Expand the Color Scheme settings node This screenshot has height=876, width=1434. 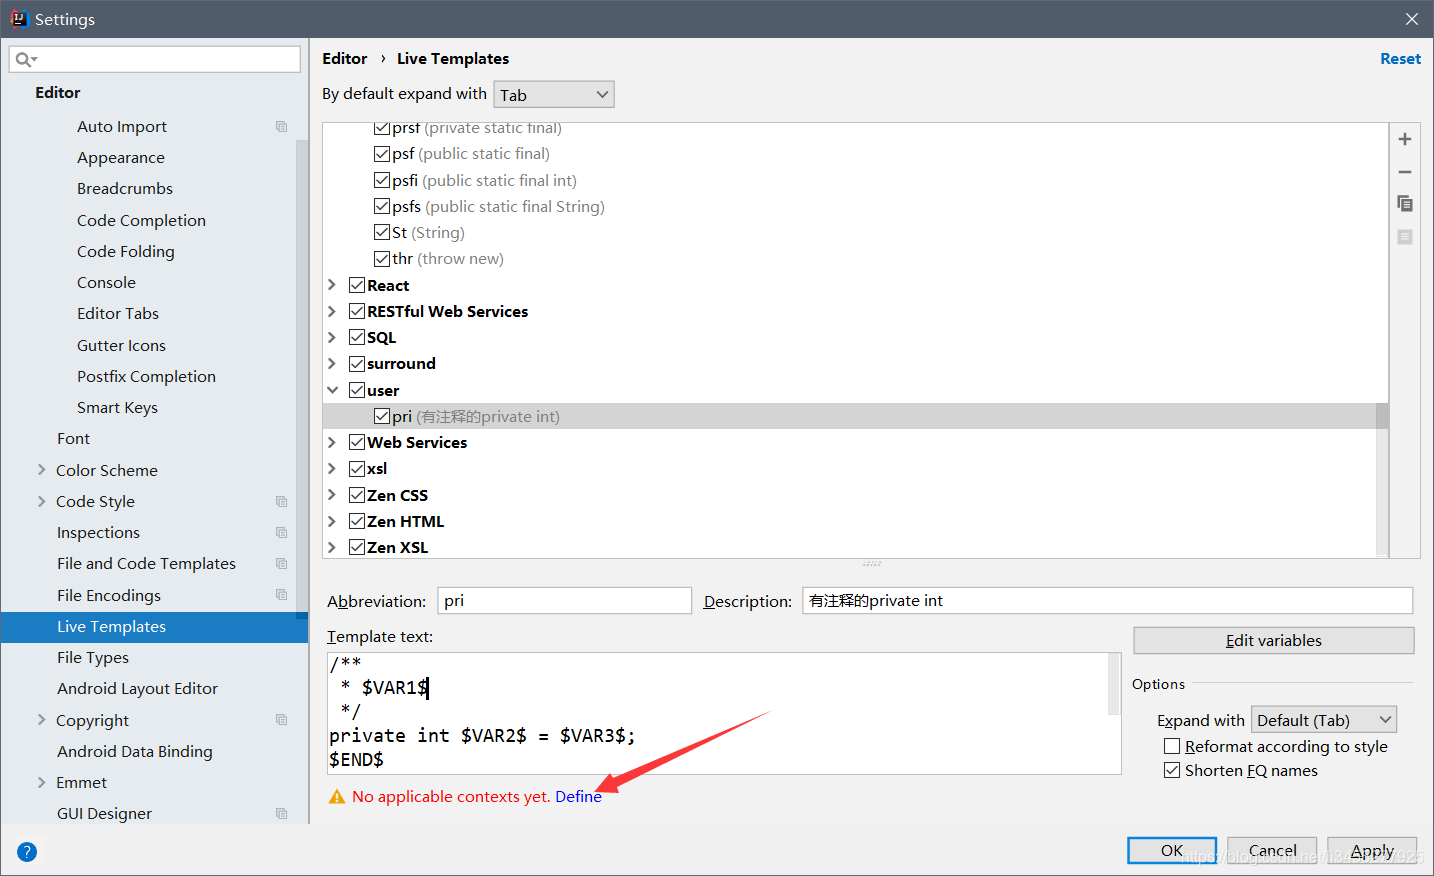tap(41, 470)
